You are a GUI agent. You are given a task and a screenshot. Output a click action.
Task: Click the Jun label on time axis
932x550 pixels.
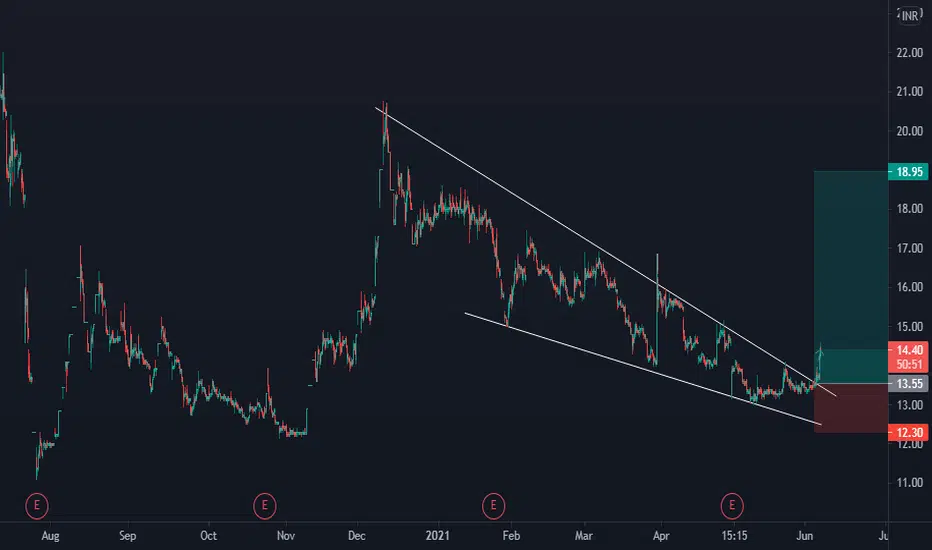pos(804,536)
